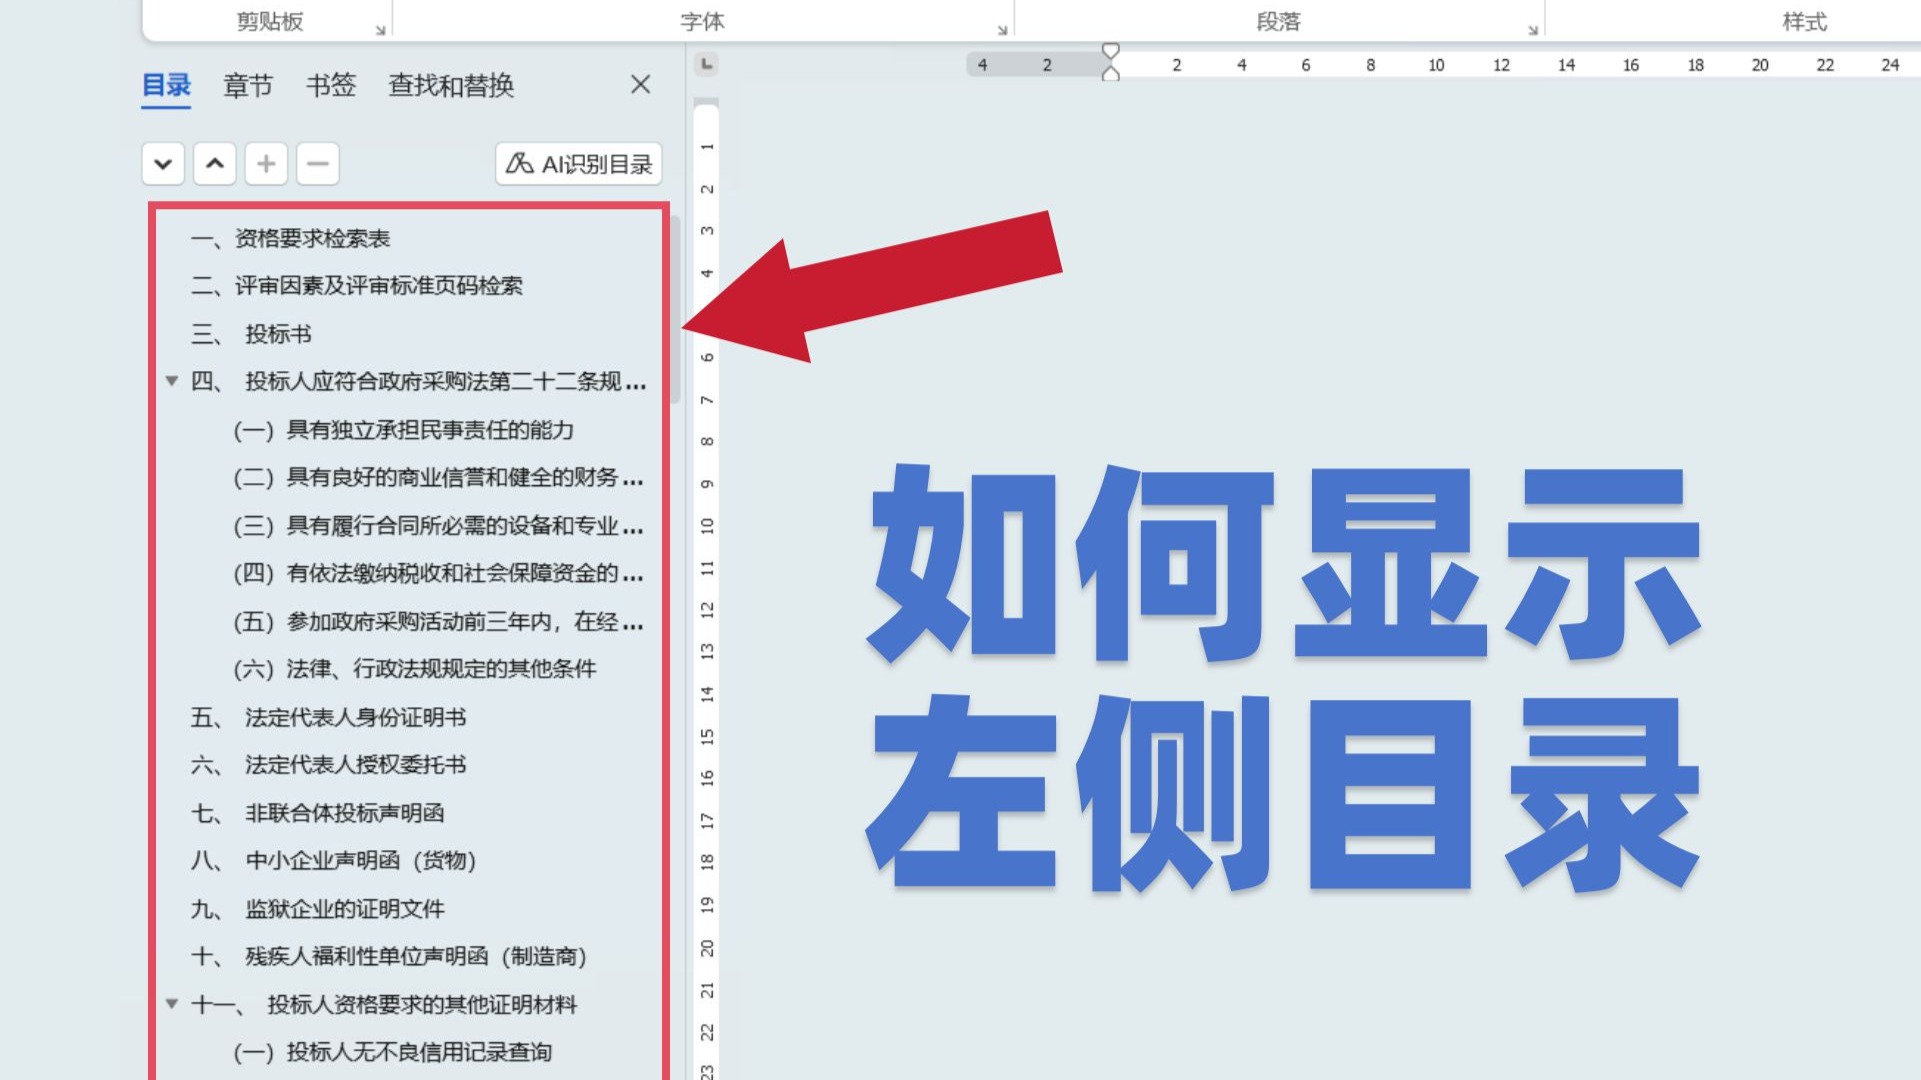Click the AI识别目录 button
This screenshot has height=1080, width=1921.
point(578,164)
